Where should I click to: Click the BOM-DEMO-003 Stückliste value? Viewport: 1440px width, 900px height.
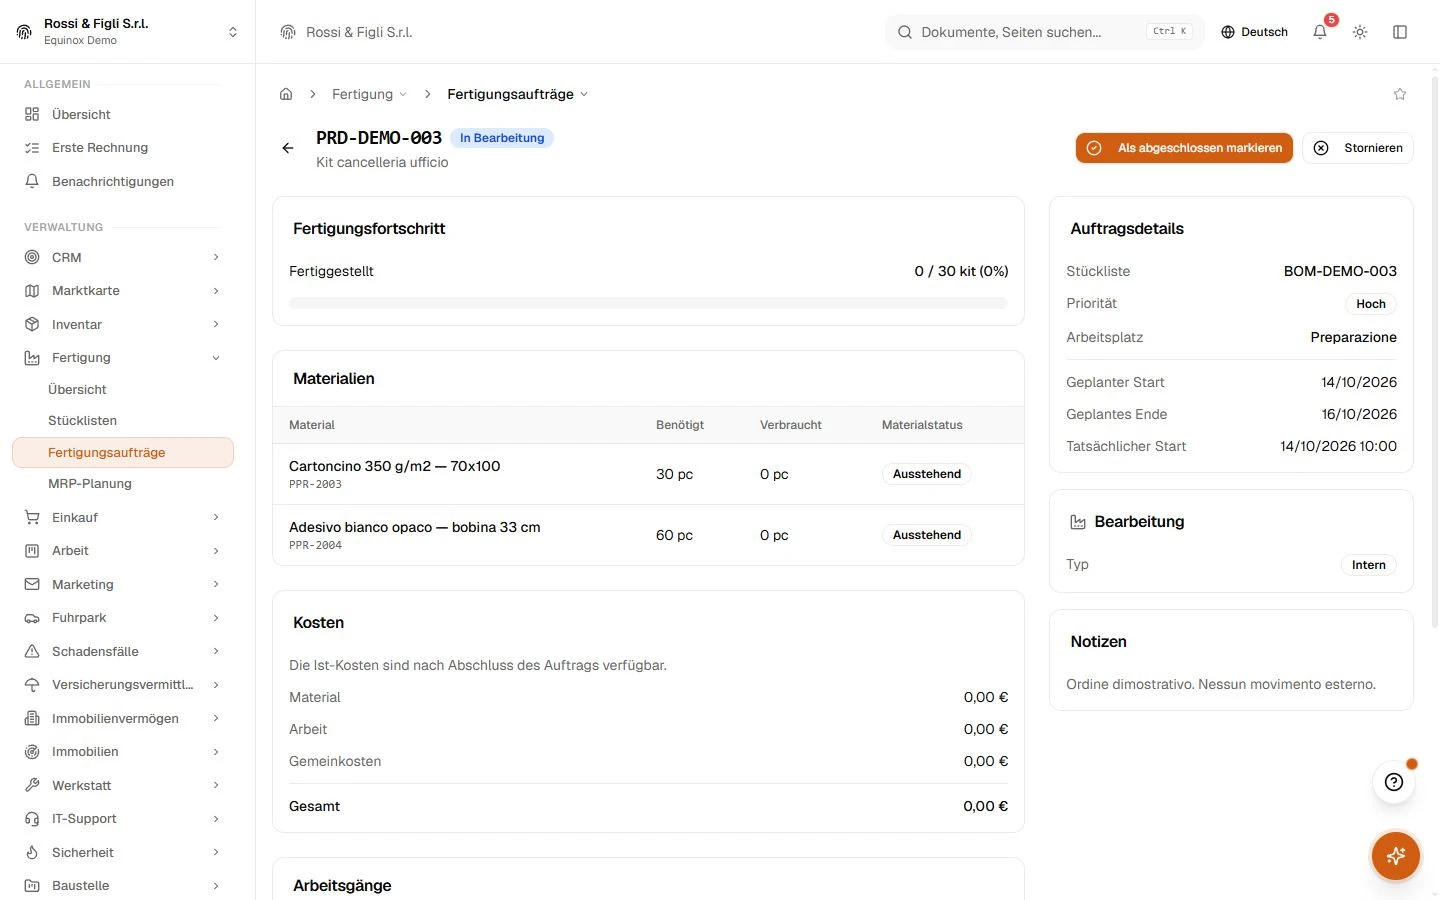pos(1340,271)
